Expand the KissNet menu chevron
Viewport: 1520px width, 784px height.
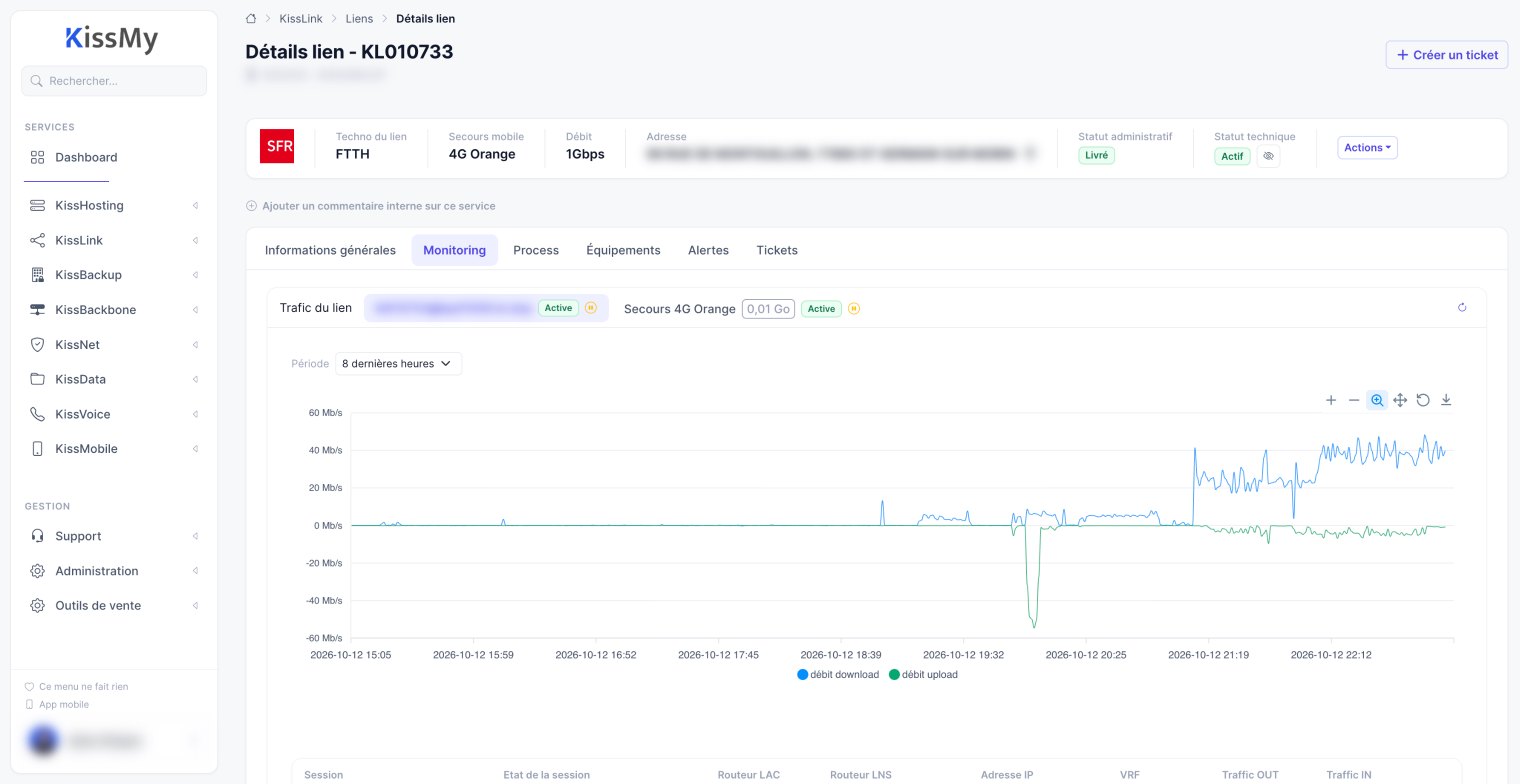click(x=196, y=345)
